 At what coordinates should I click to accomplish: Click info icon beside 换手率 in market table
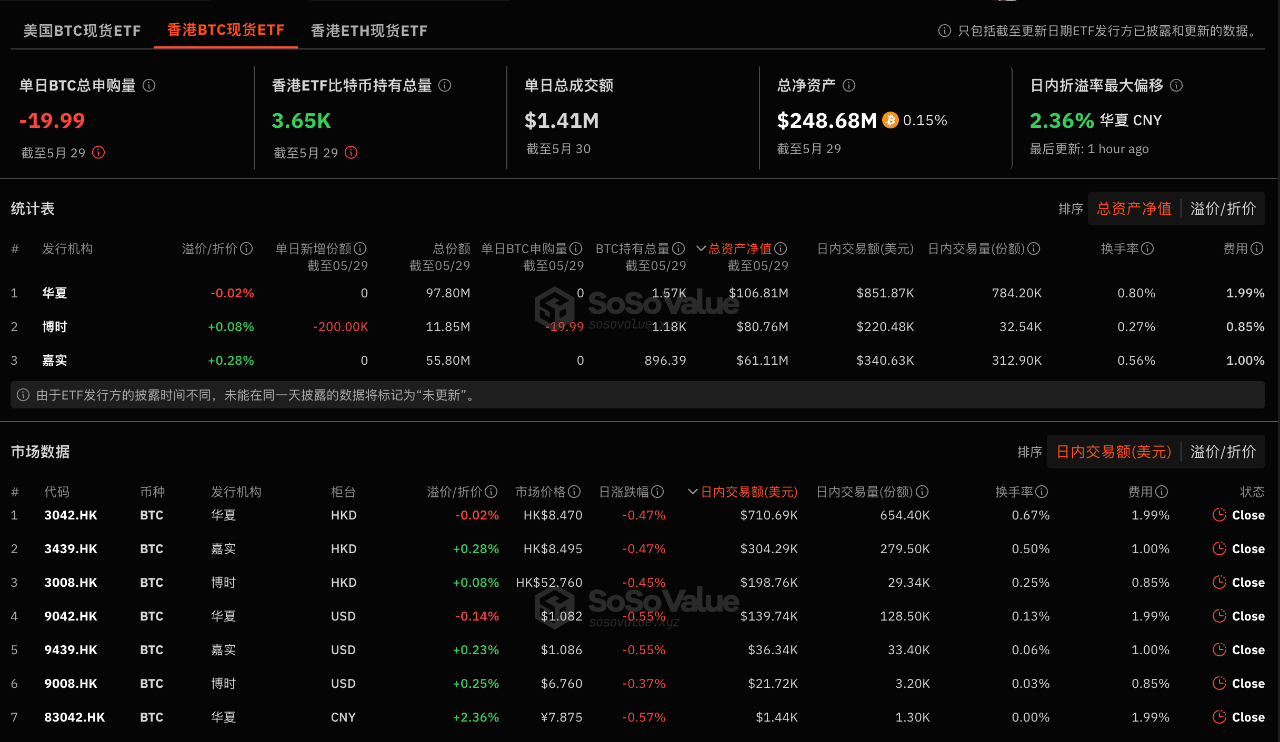click(1042, 492)
